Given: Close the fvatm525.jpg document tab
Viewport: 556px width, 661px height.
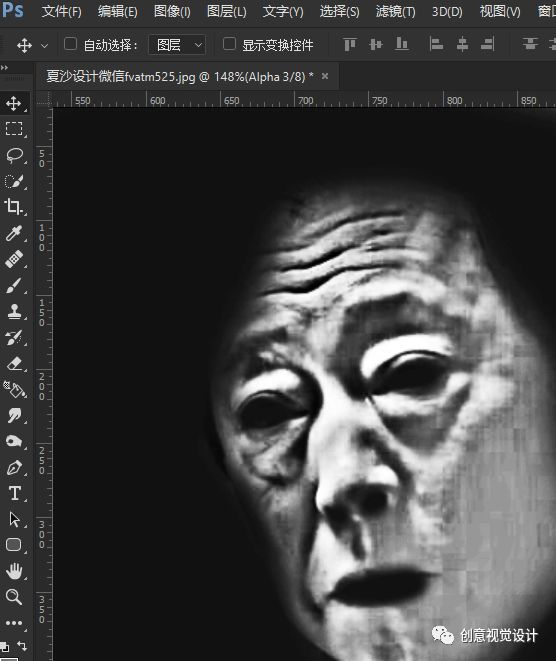Looking at the screenshot, I should 325,76.
